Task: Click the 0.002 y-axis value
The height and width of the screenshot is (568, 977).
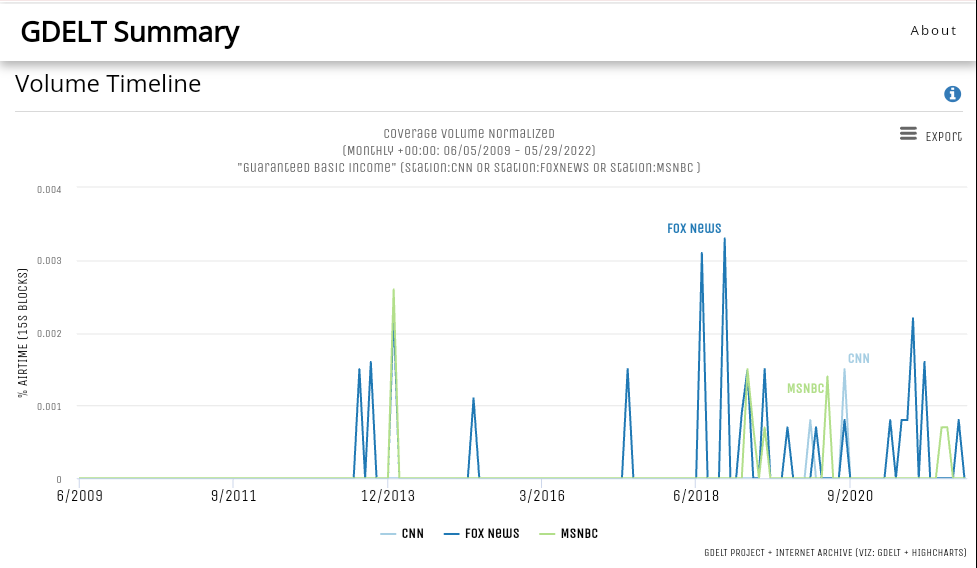Action: click(49, 334)
